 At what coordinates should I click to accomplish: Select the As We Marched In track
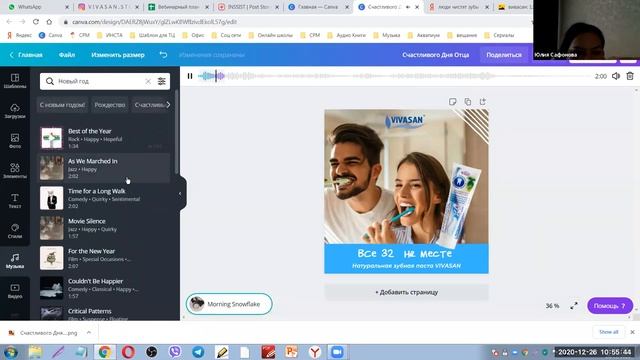point(104,168)
